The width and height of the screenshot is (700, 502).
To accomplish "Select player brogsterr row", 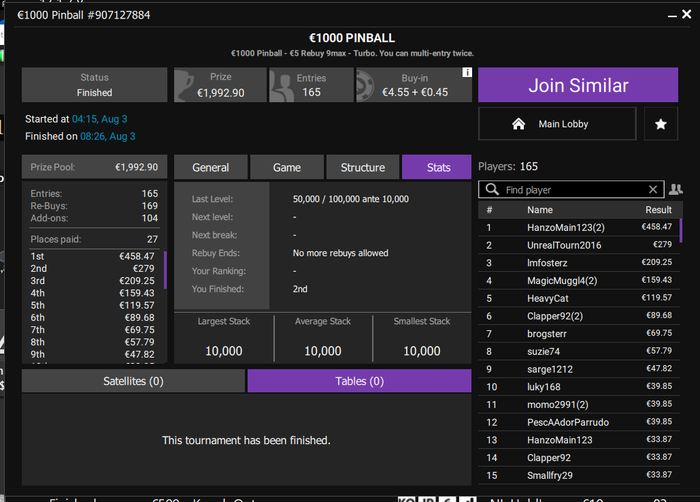I will (579, 334).
